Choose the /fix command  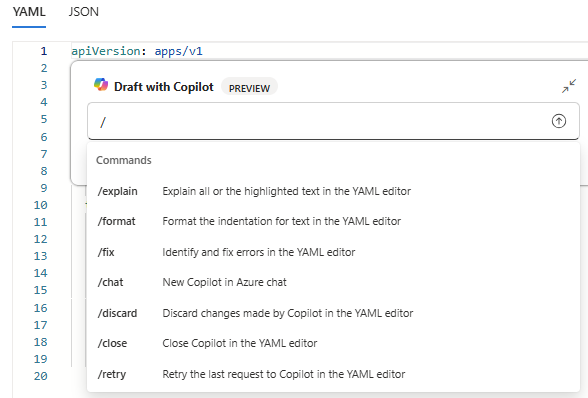click(333, 252)
